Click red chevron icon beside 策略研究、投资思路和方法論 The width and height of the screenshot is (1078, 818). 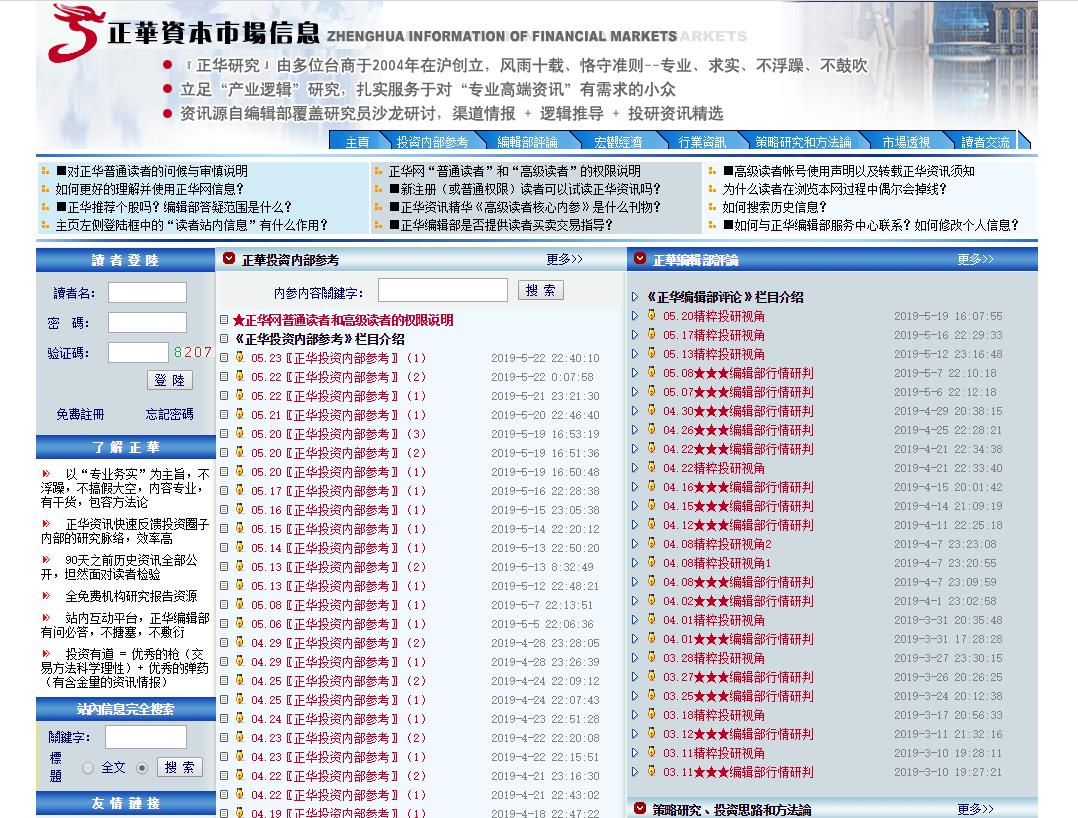coord(640,808)
